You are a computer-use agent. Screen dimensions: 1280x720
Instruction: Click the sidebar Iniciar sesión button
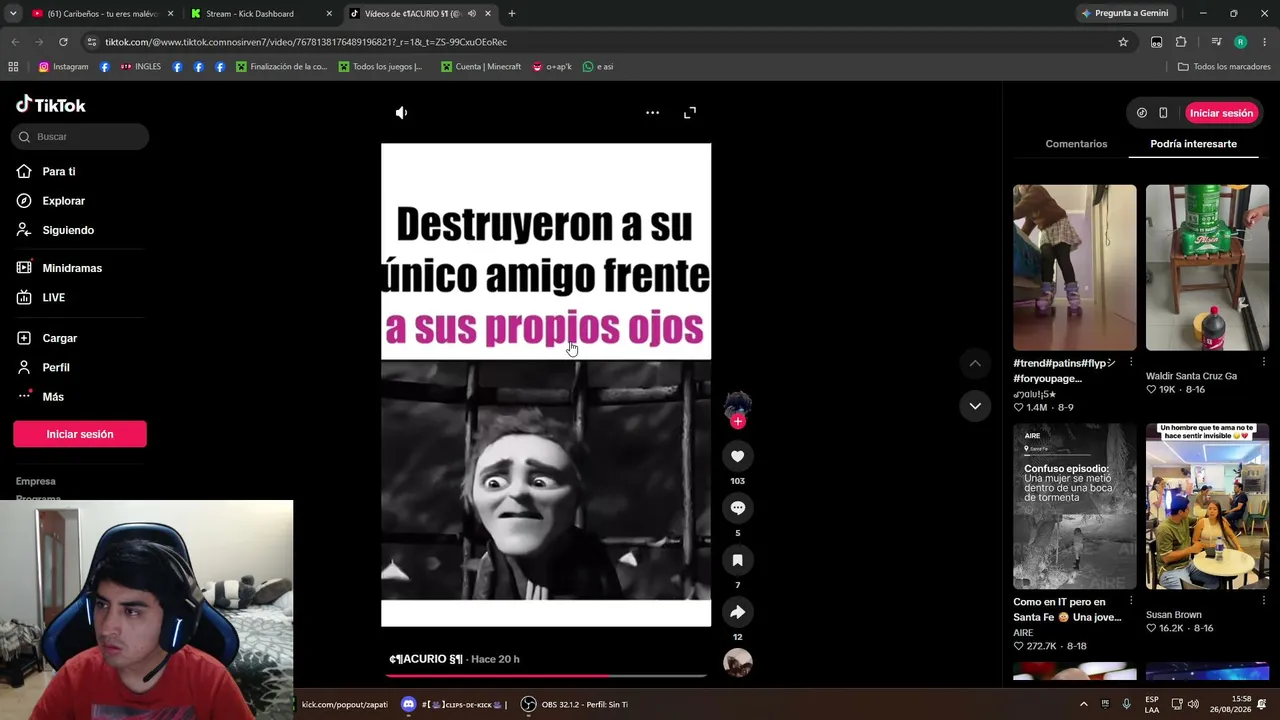click(80, 434)
